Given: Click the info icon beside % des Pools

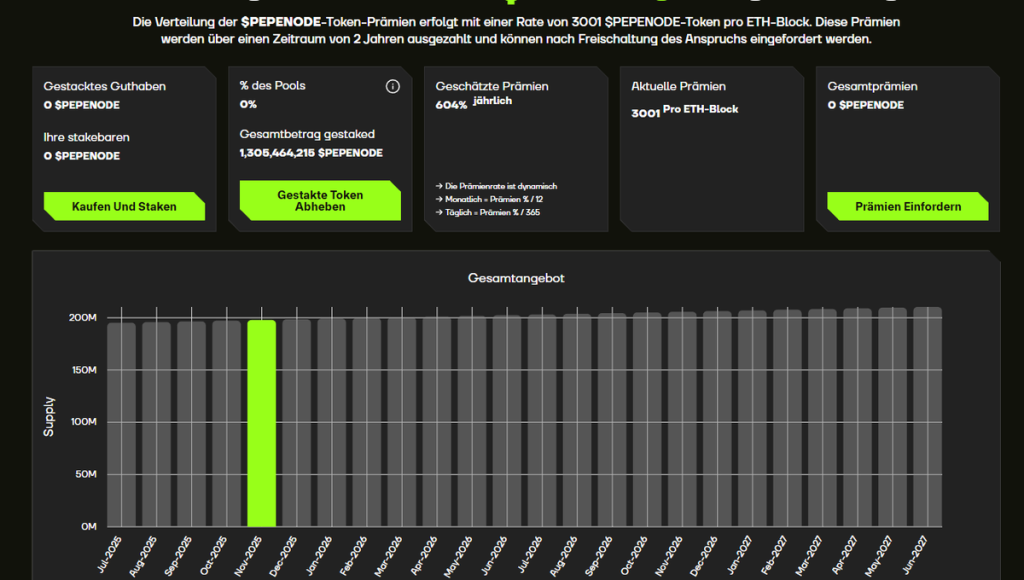Looking at the screenshot, I should click(393, 87).
